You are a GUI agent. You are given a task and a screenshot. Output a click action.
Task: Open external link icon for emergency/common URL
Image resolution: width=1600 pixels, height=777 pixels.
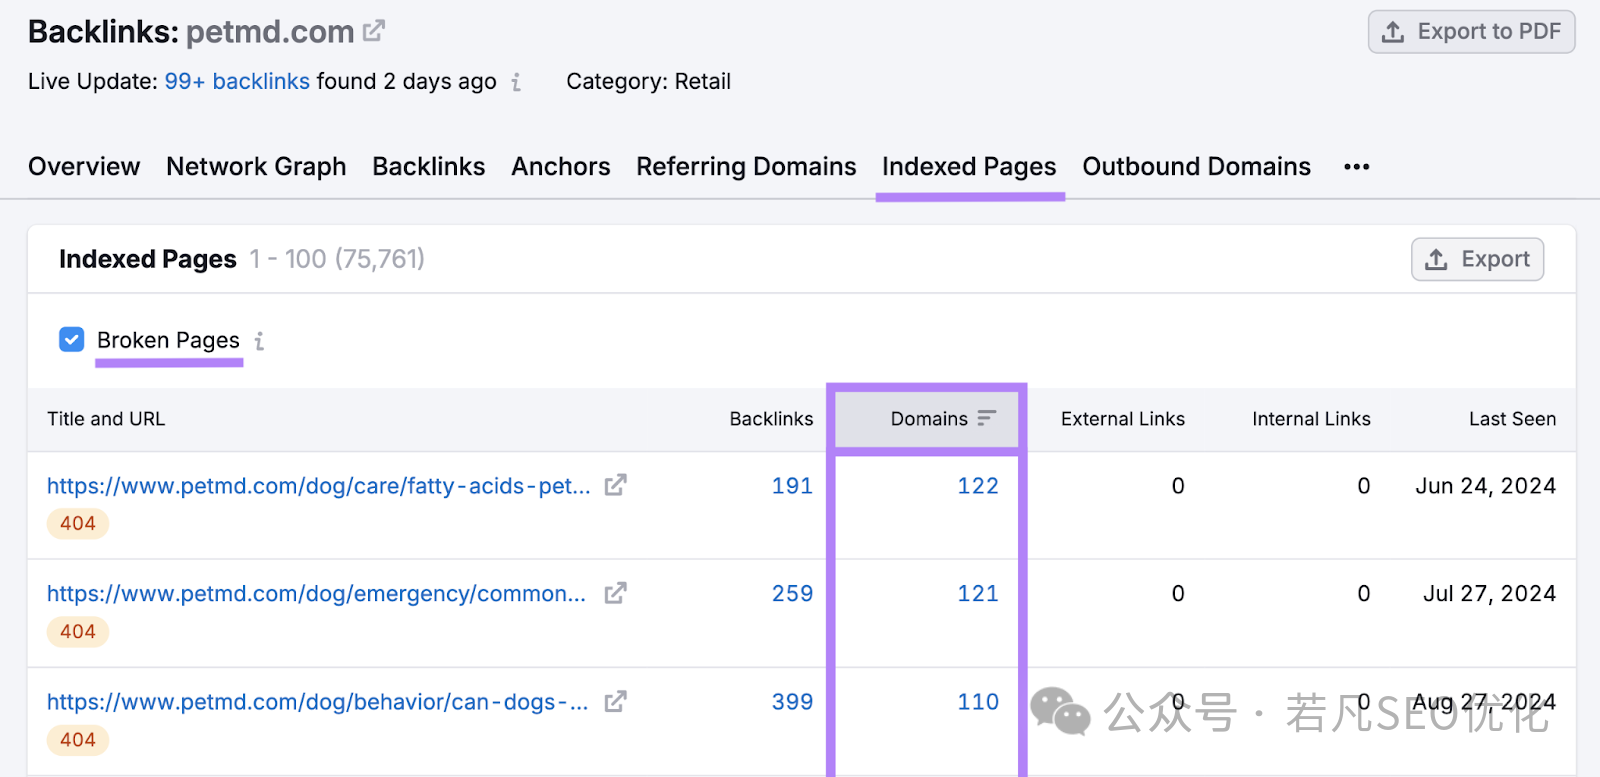tap(616, 593)
